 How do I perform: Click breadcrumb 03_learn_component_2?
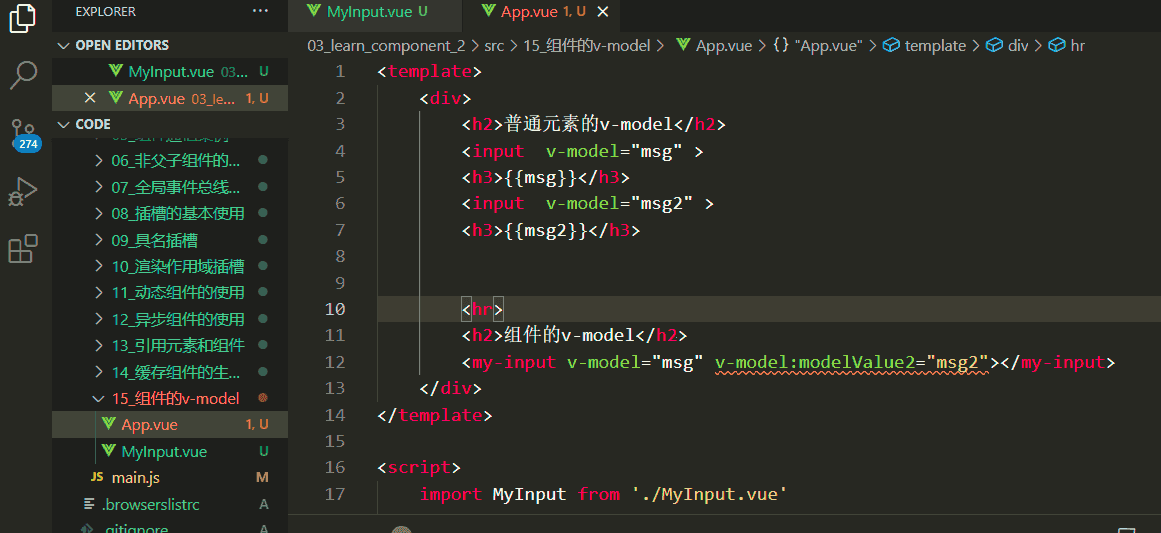coord(387,46)
